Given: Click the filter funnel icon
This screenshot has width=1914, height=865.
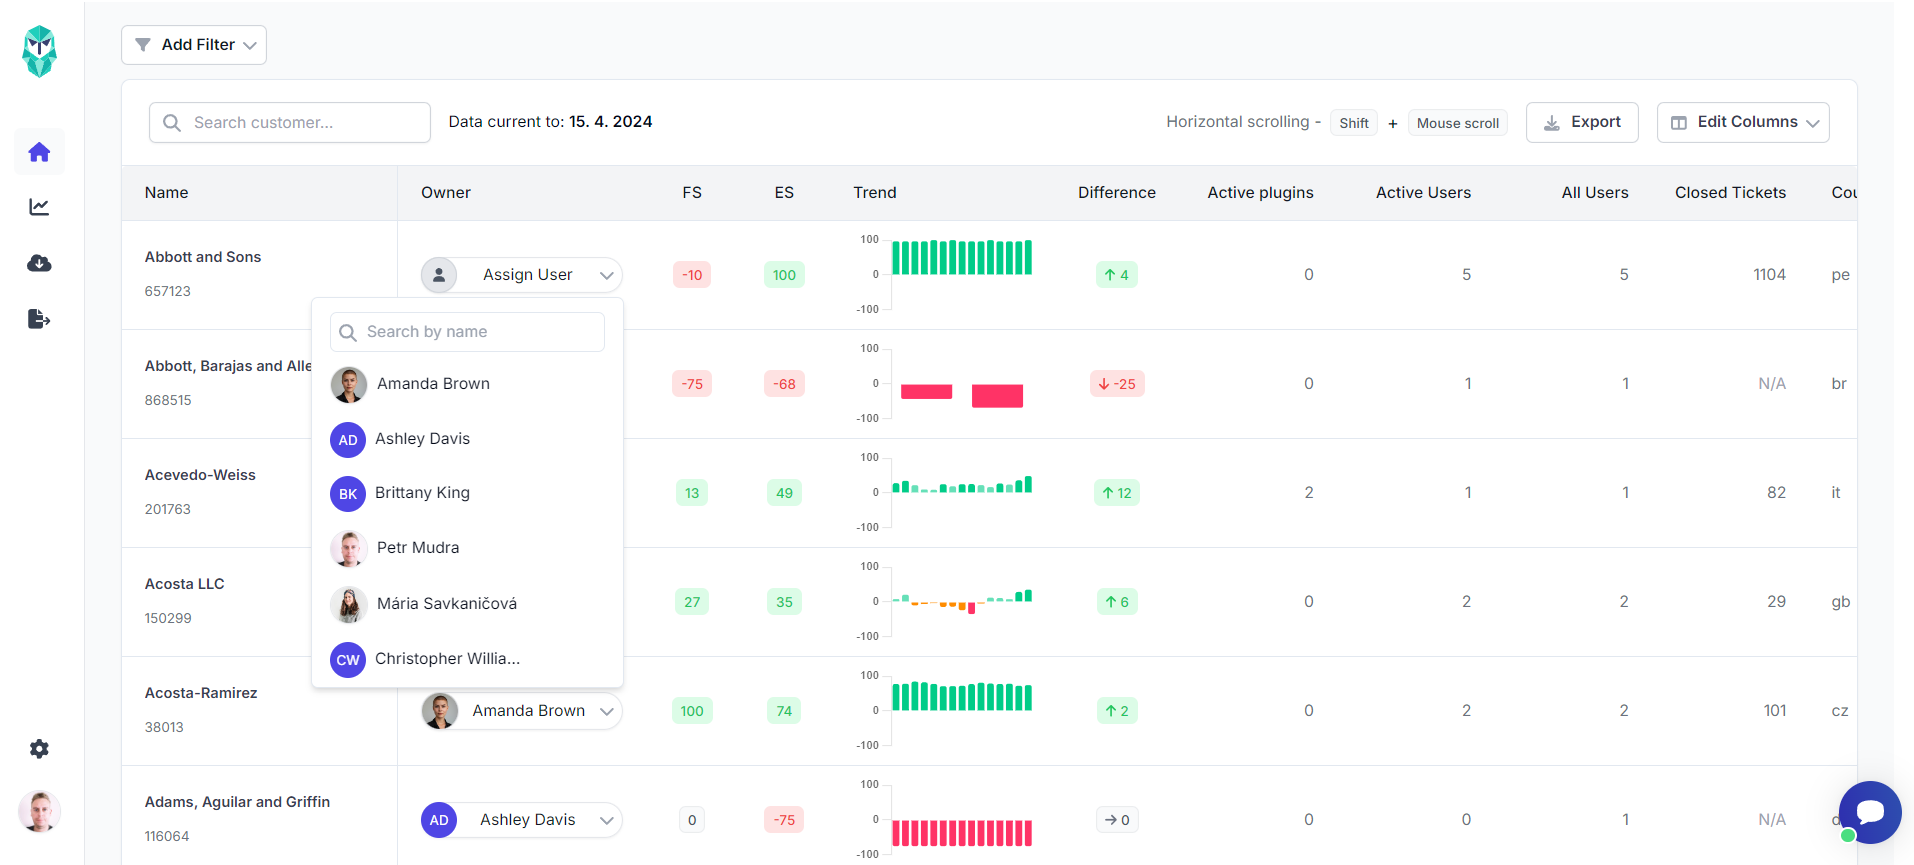Looking at the screenshot, I should click(x=143, y=45).
